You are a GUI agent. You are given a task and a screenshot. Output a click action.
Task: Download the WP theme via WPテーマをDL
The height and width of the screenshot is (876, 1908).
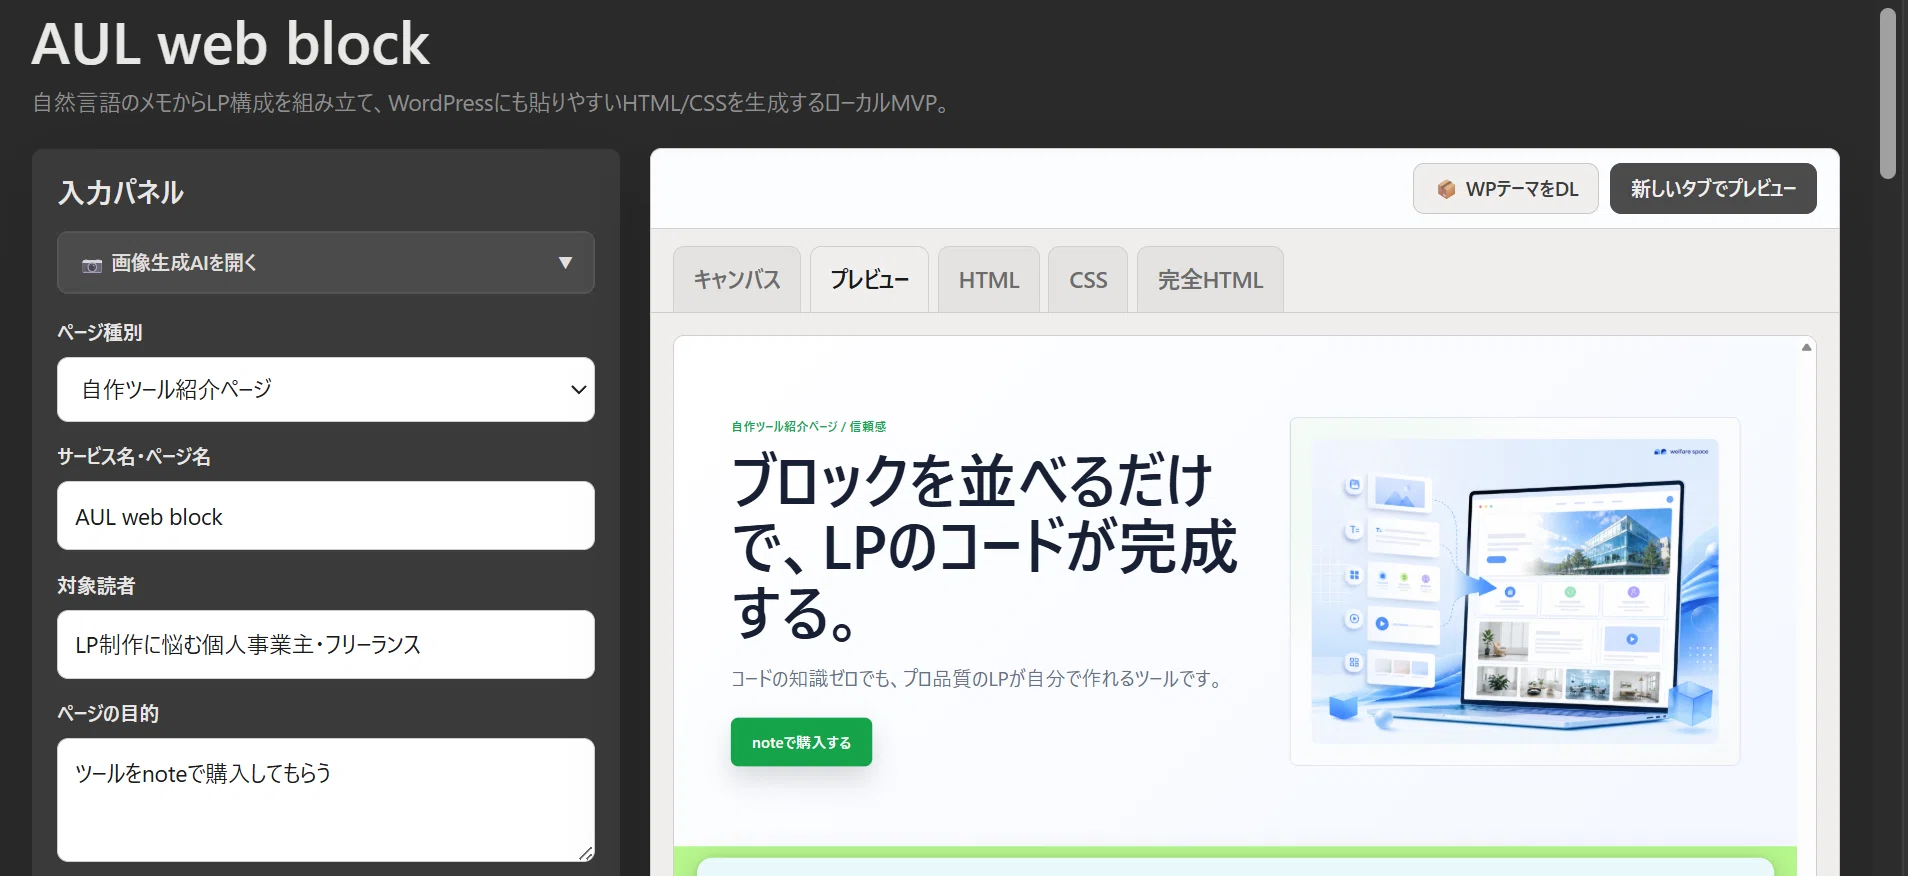click(1505, 189)
